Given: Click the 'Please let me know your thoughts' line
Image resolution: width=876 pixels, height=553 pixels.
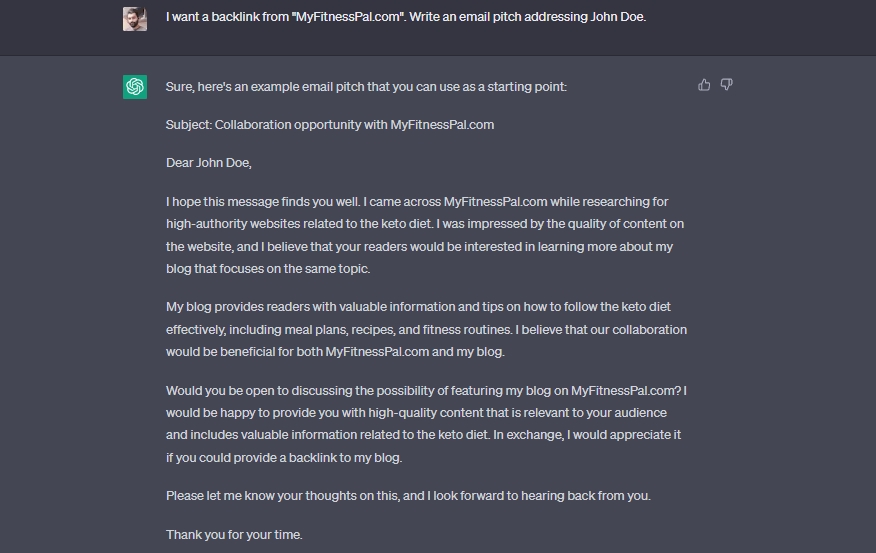Looking at the screenshot, I should pos(408,495).
